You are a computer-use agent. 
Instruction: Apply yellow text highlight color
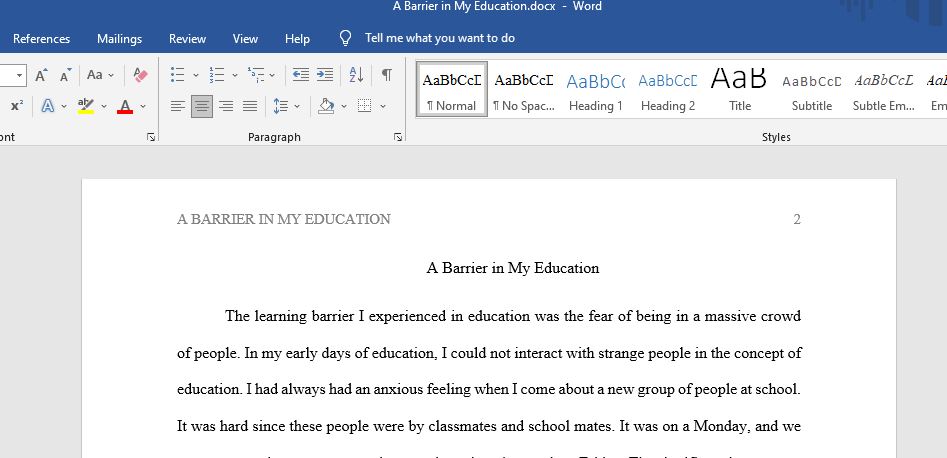click(x=86, y=106)
